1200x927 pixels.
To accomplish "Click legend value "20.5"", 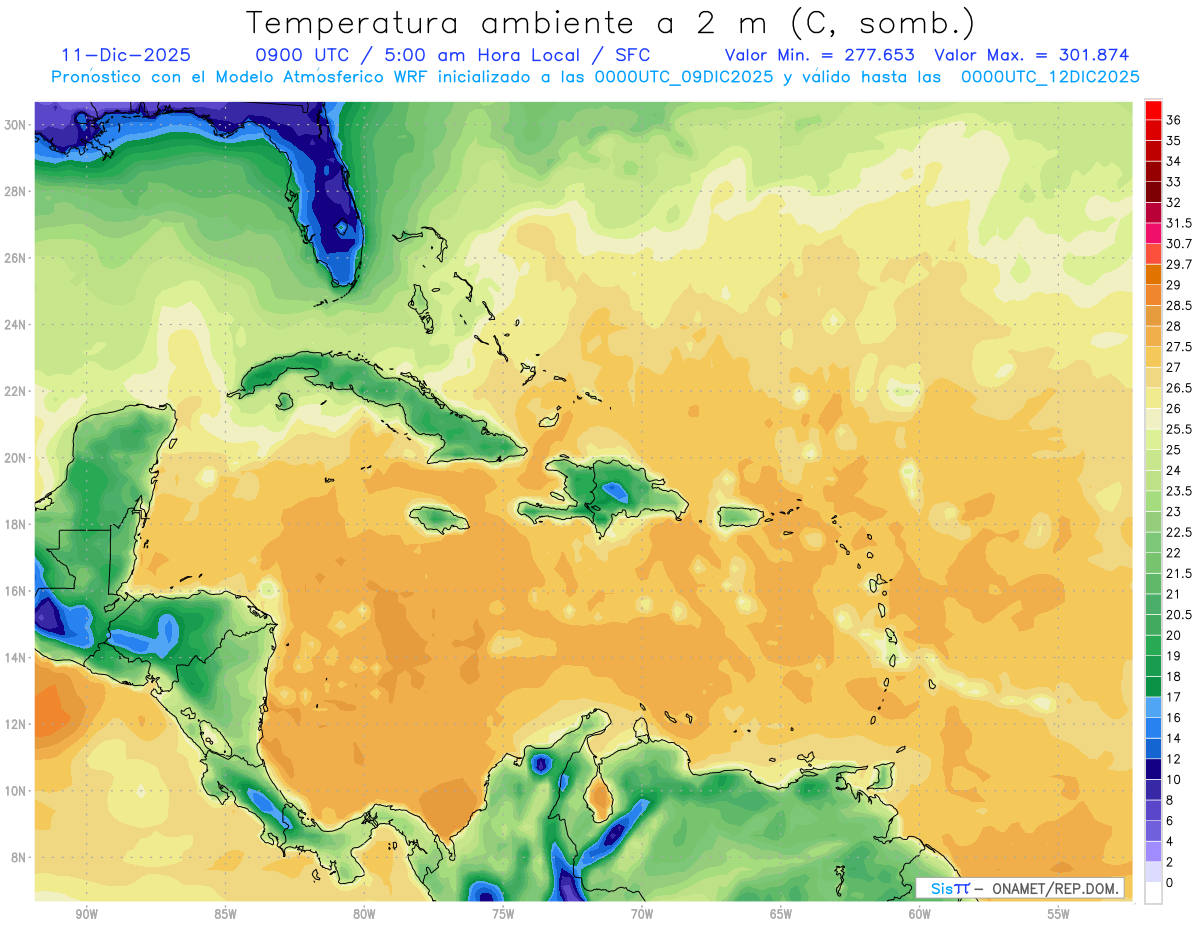I will [x=1179, y=614].
